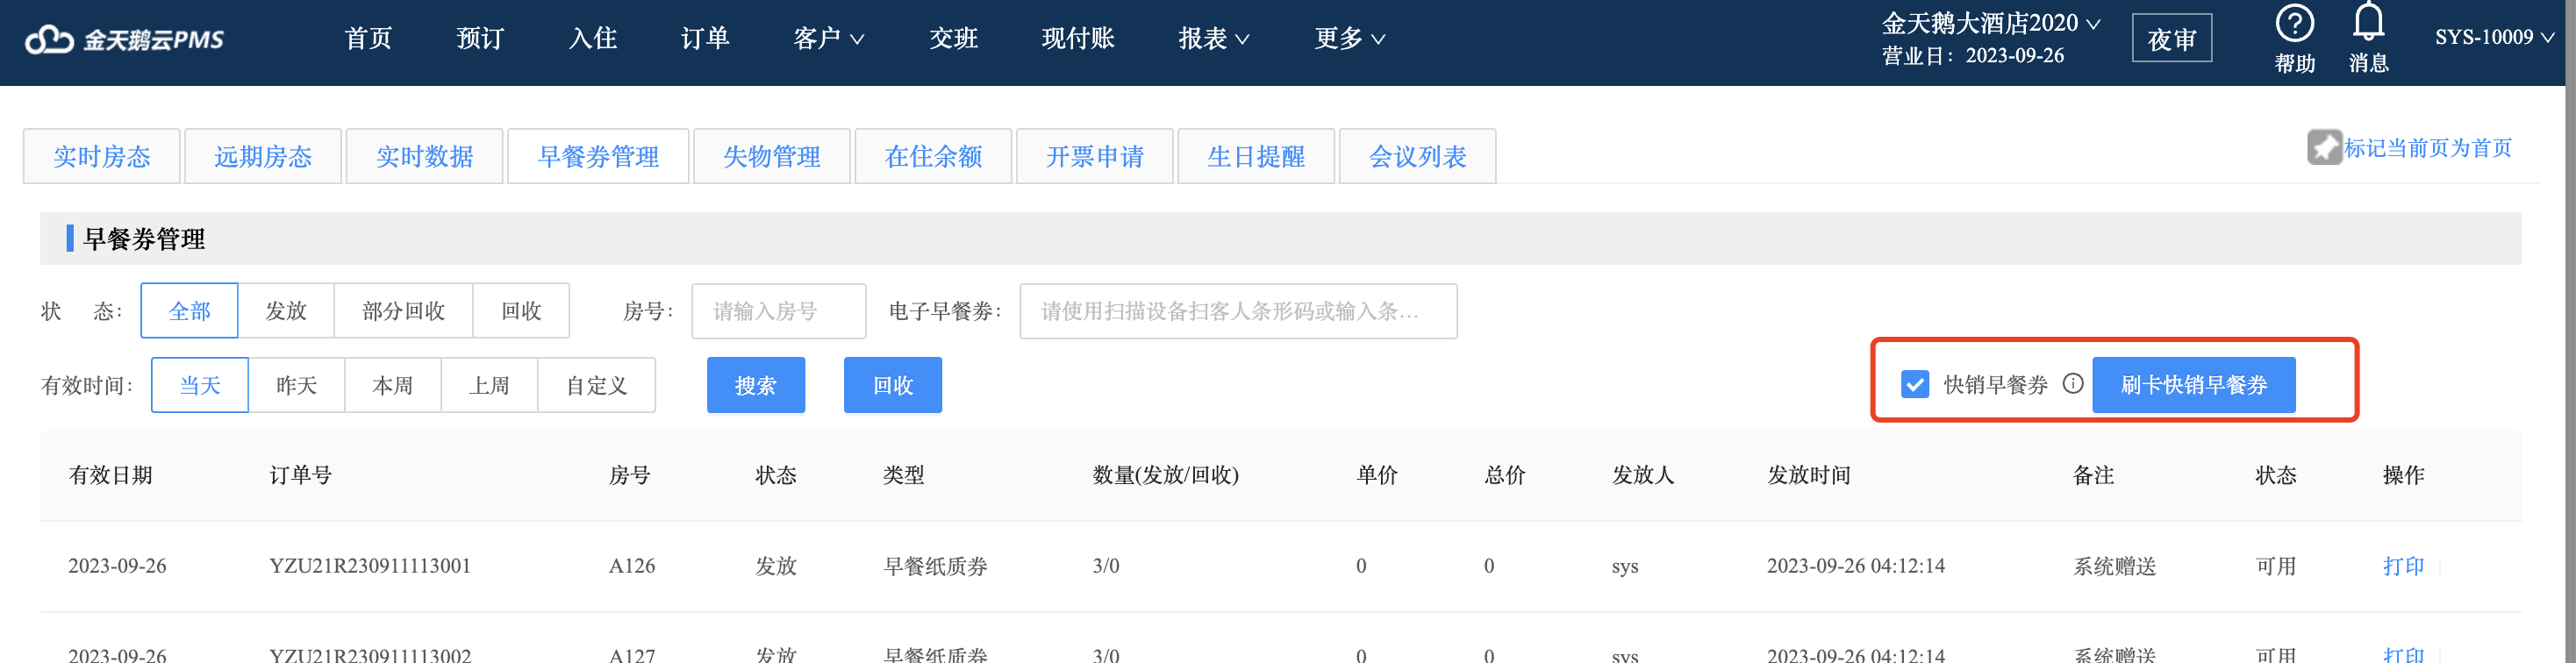Switch to the 远期房态 tab
2576x663 pixels.
263,156
